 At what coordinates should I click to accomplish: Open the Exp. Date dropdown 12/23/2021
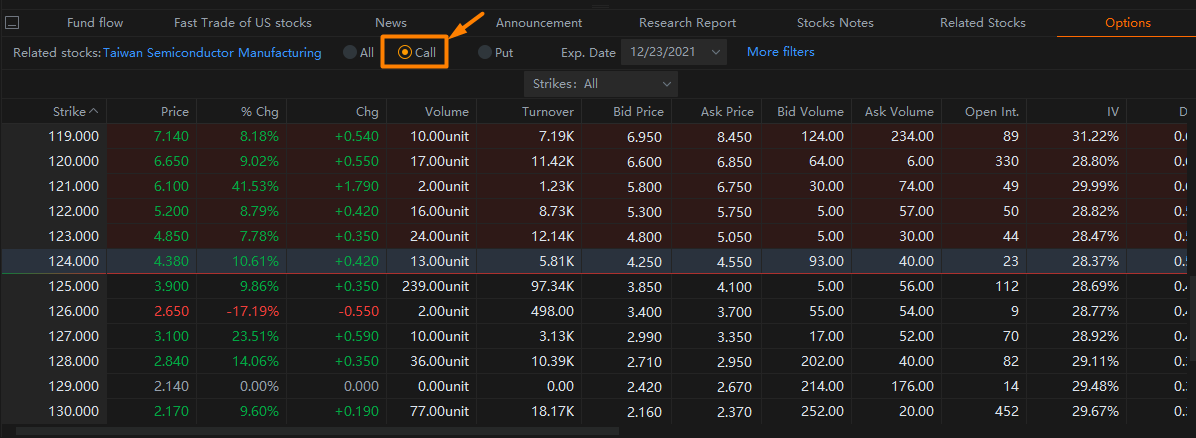[x=674, y=52]
